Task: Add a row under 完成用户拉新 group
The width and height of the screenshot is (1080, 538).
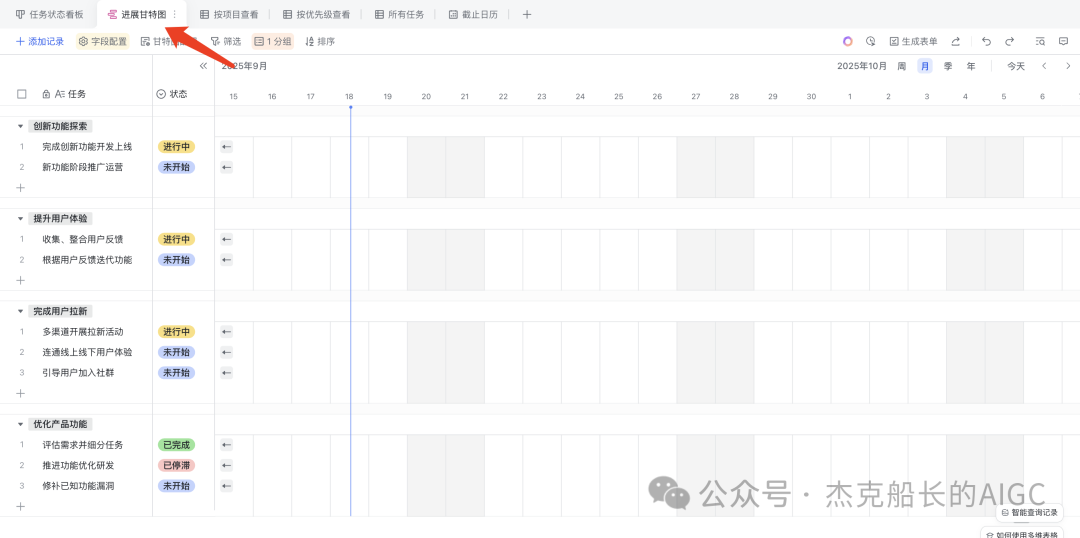Action: pos(21,393)
